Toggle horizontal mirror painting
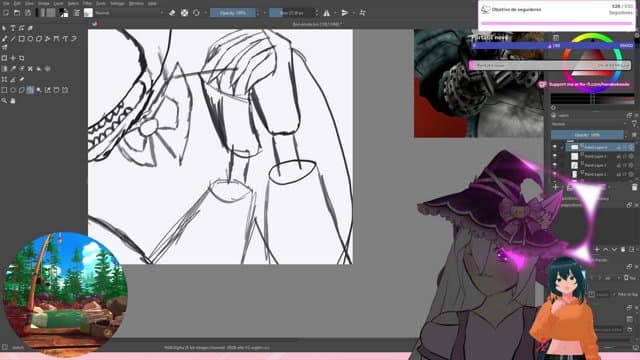 click(327, 13)
